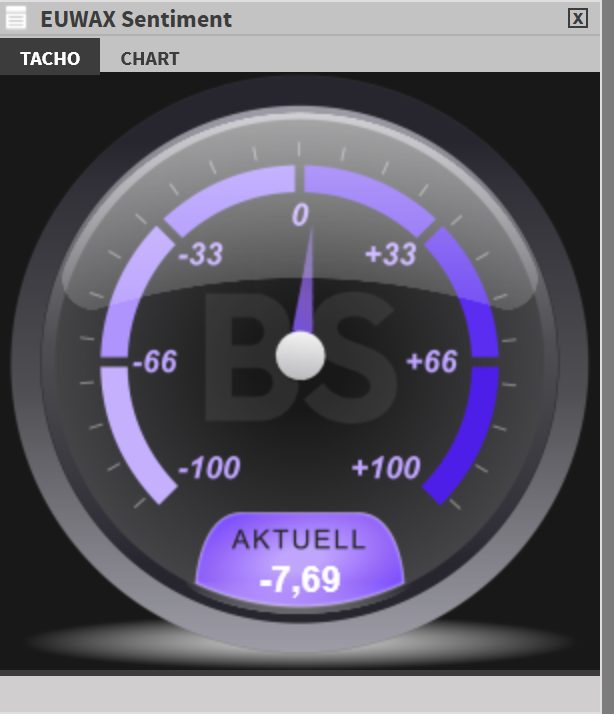Click the AKTUELL -7,69 value badge
This screenshot has height=714, width=614.
300,560
